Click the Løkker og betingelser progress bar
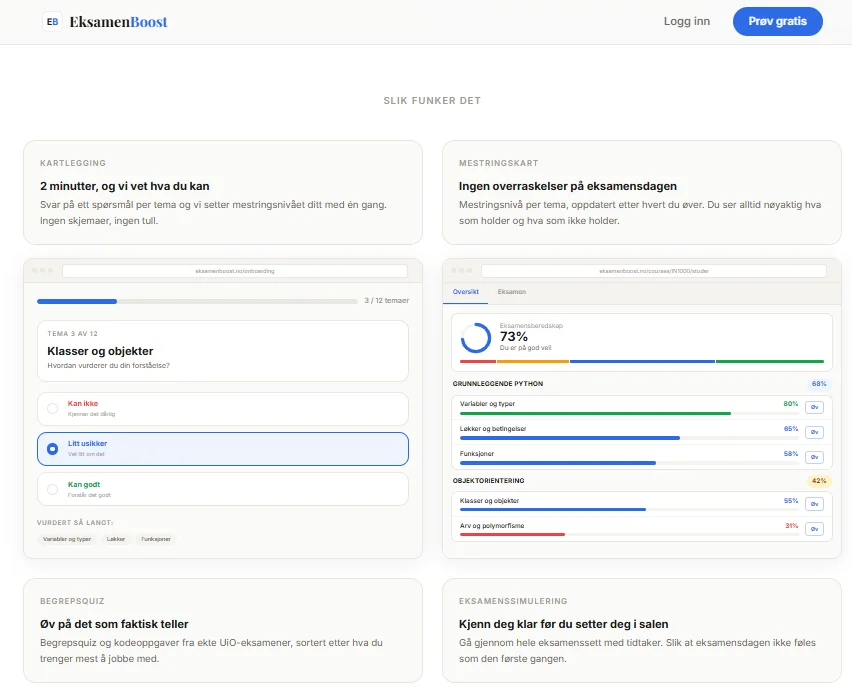852x687 pixels. click(629, 438)
